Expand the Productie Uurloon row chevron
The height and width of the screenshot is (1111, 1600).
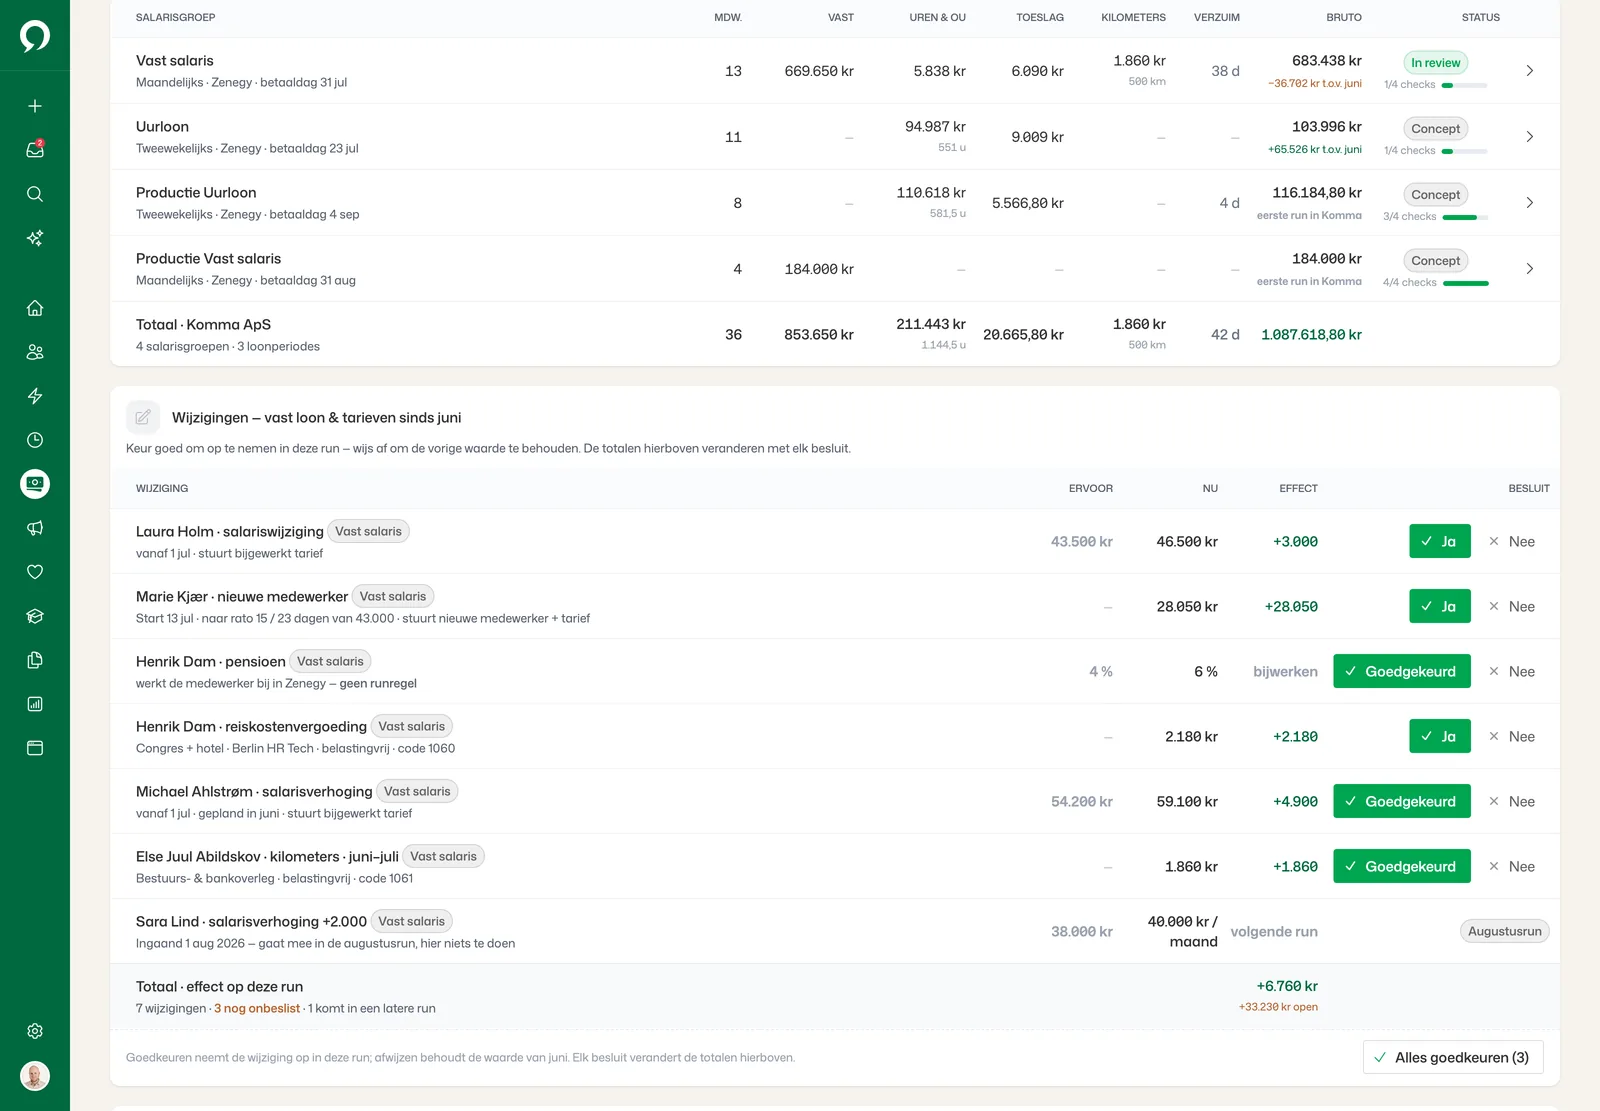(1529, 203)
